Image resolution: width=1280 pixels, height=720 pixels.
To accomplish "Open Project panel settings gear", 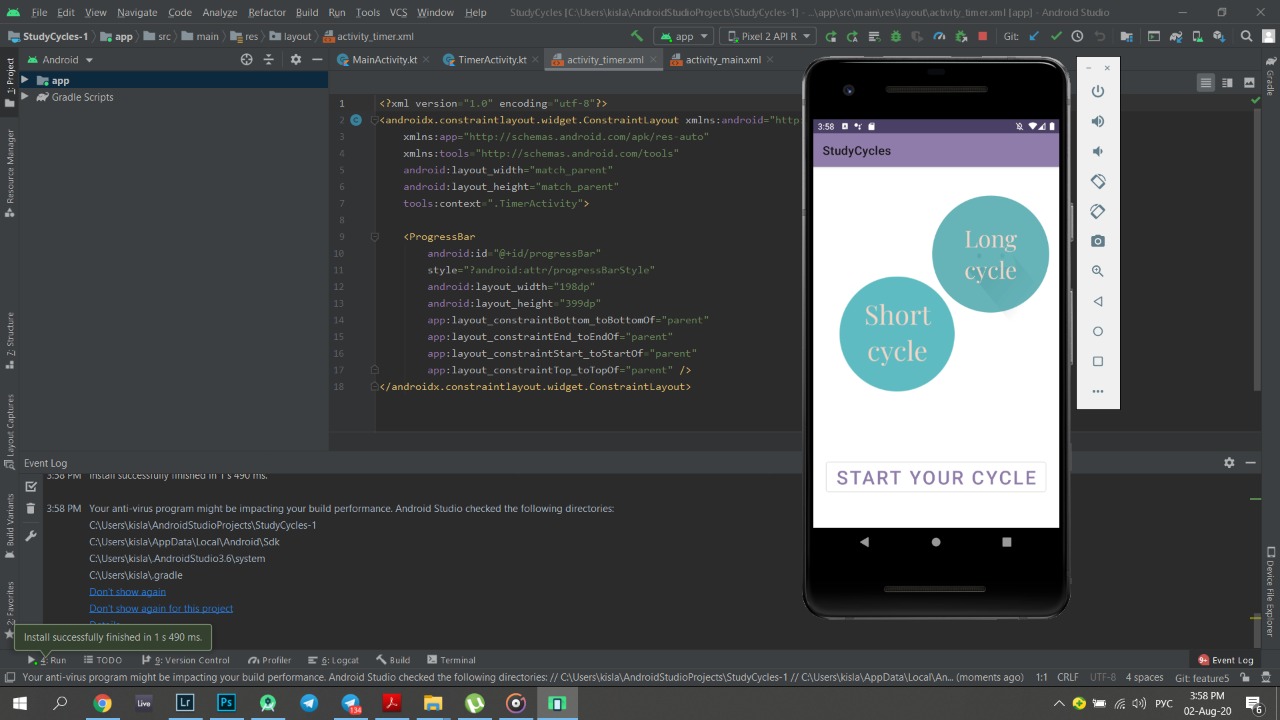I will click(295, 60).
